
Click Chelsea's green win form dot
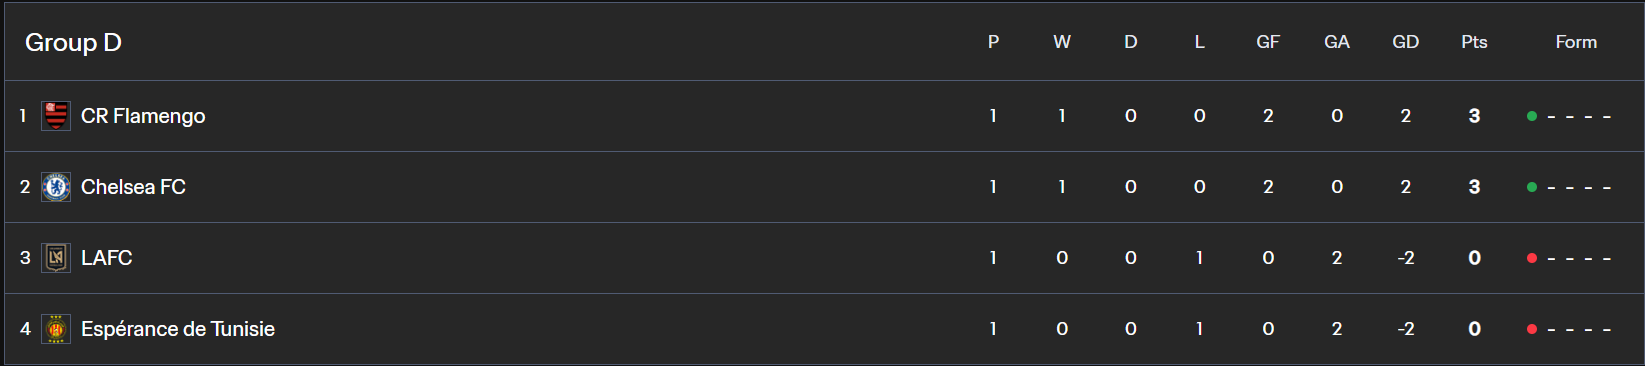tap(1532, 187)
